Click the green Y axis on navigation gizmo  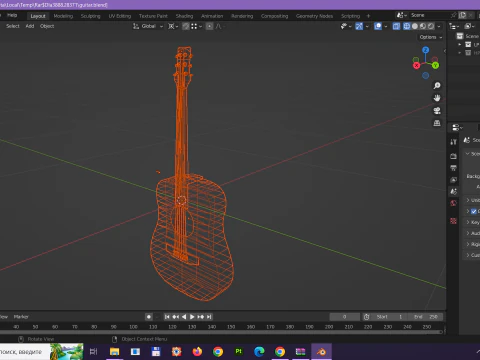pyautogui.click(x=435, y=65)
